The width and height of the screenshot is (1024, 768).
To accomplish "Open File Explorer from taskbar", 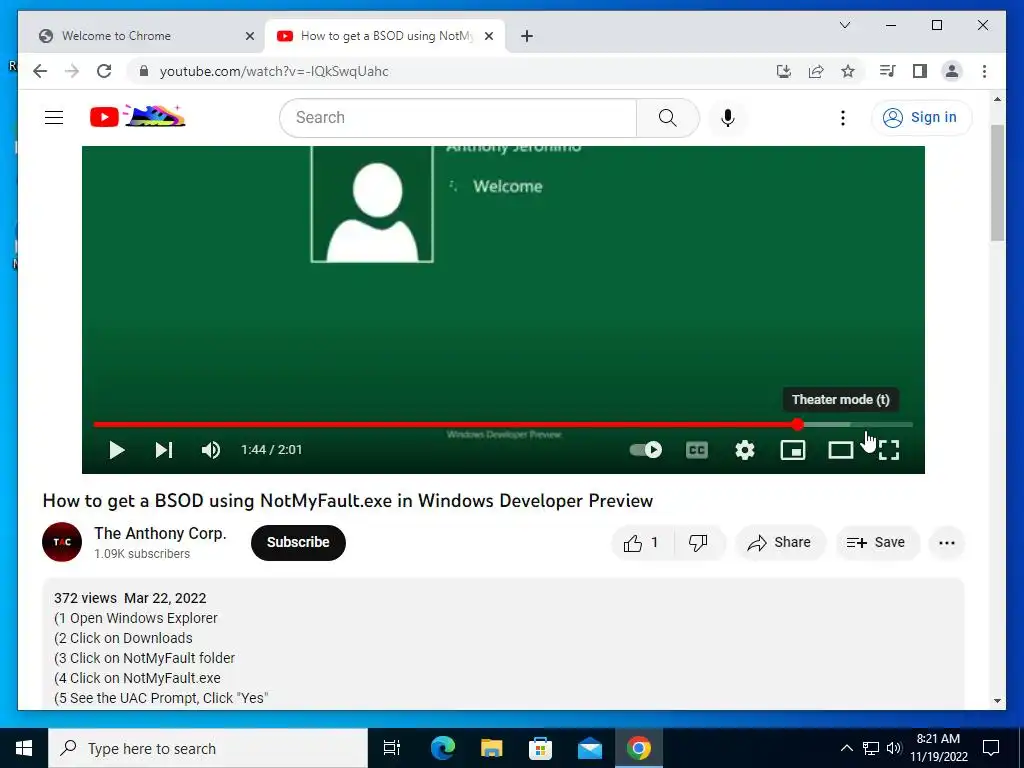I will (x=491, y=748).
